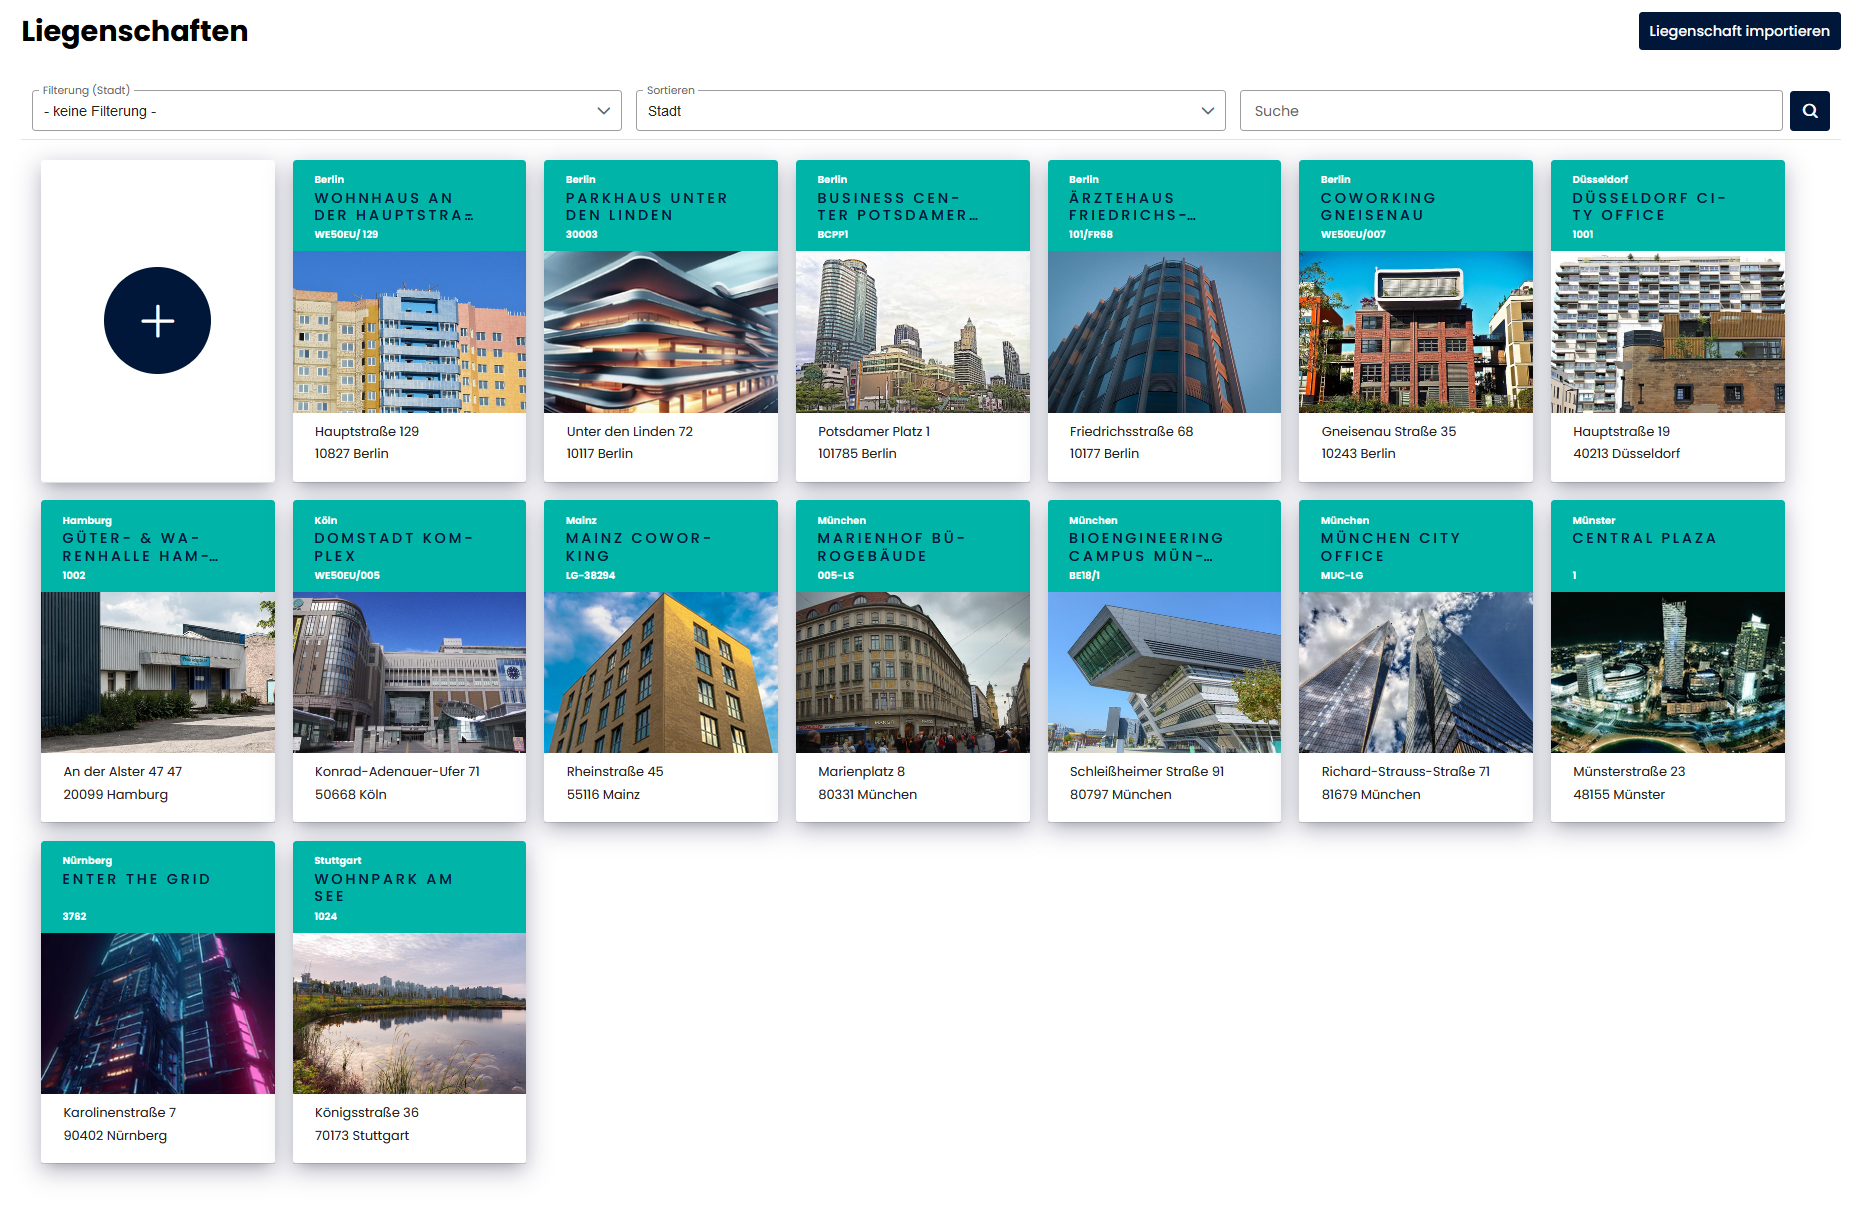Screen dimensions: 1876x1227
Task: Focus the Suche search field
Action: pos(1510,111)
